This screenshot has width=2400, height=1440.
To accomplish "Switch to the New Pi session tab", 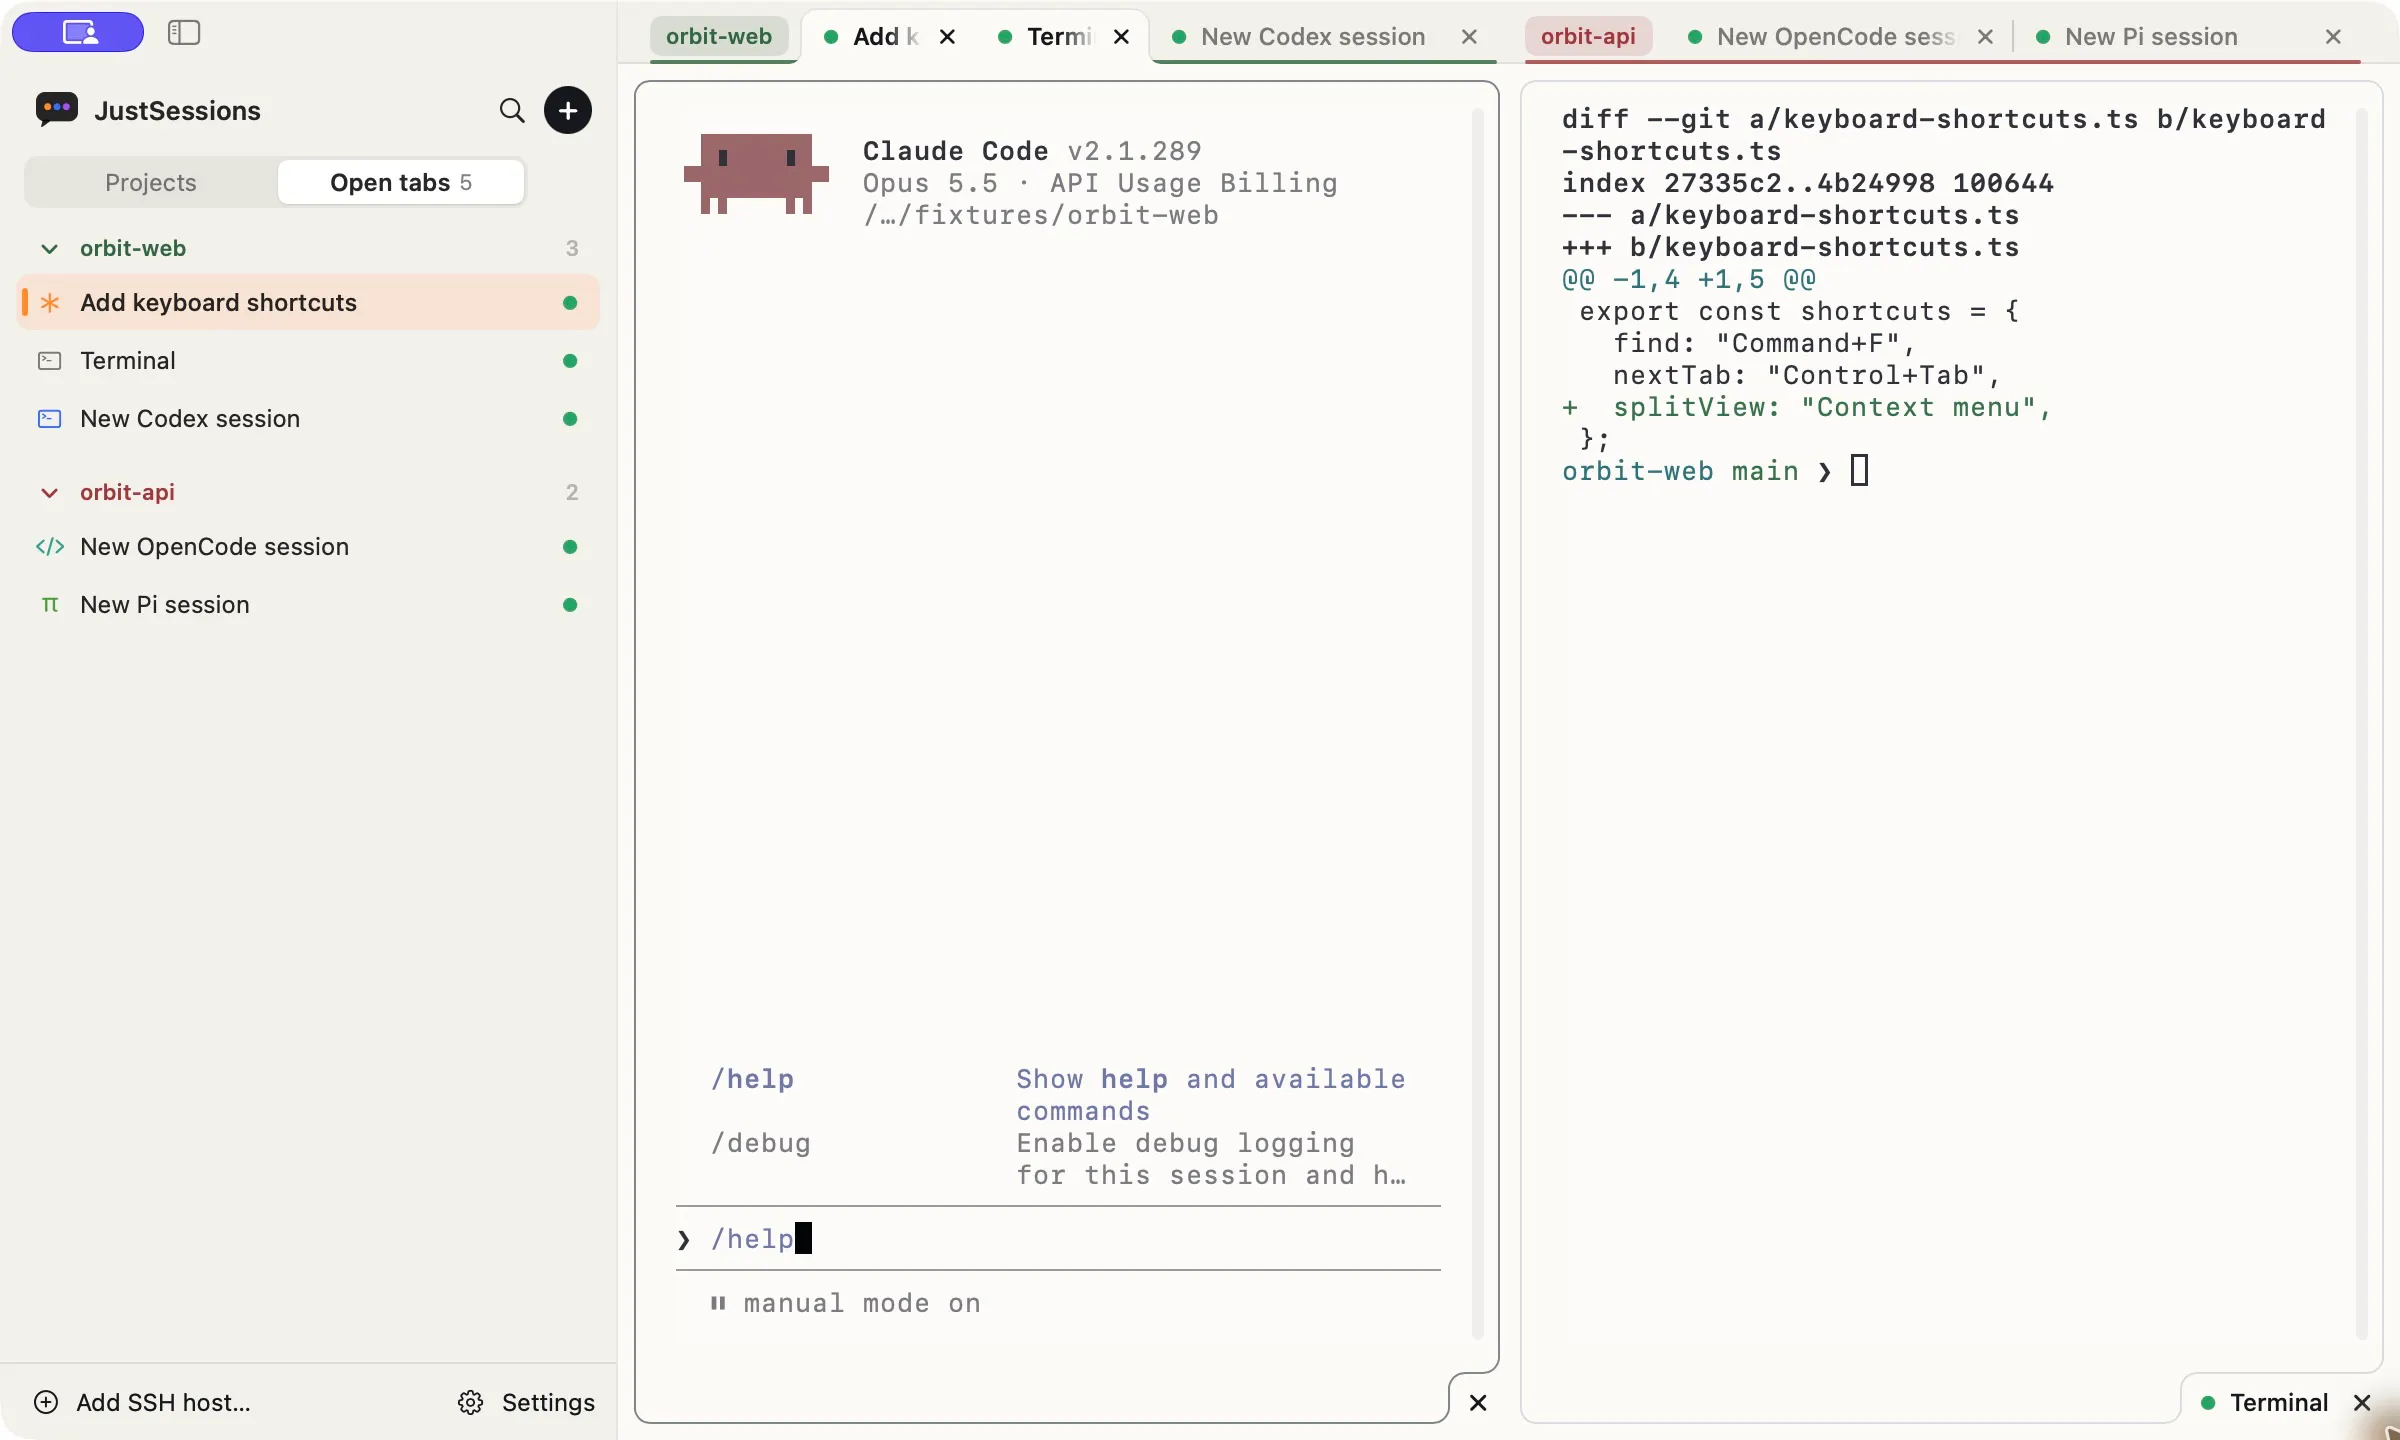I will (x=2152, y=37).
